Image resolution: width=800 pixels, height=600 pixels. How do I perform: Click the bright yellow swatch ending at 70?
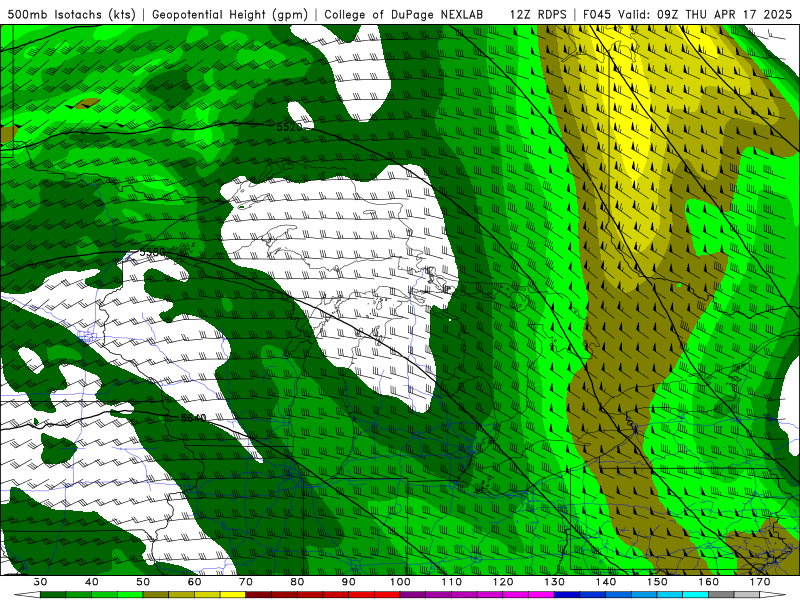click(233, 595)
